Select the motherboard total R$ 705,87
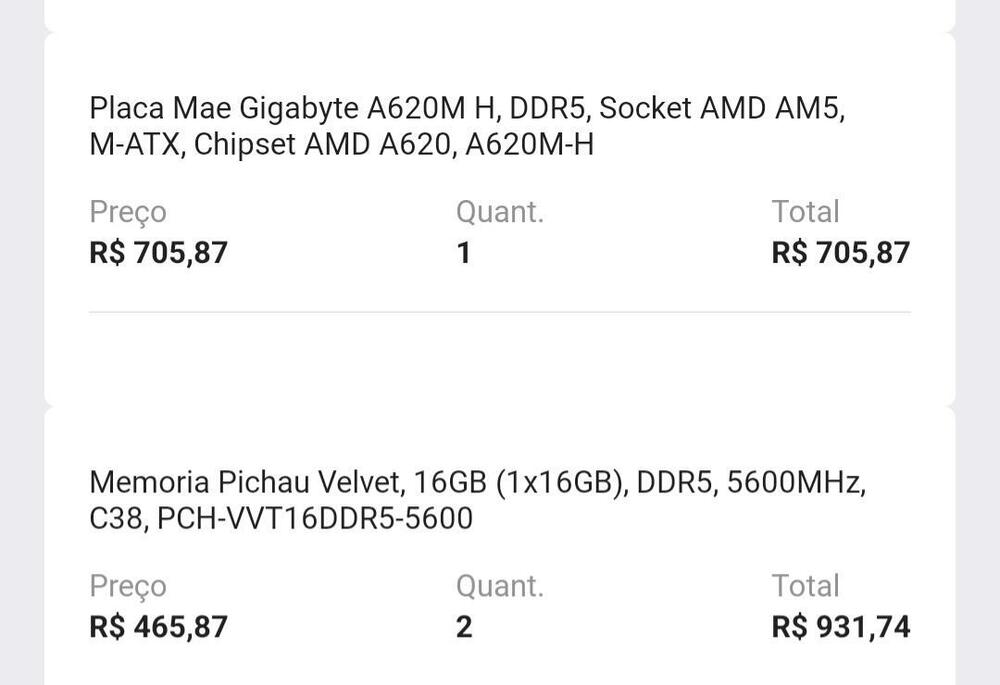1000x685 pixels. coord(840,252)
